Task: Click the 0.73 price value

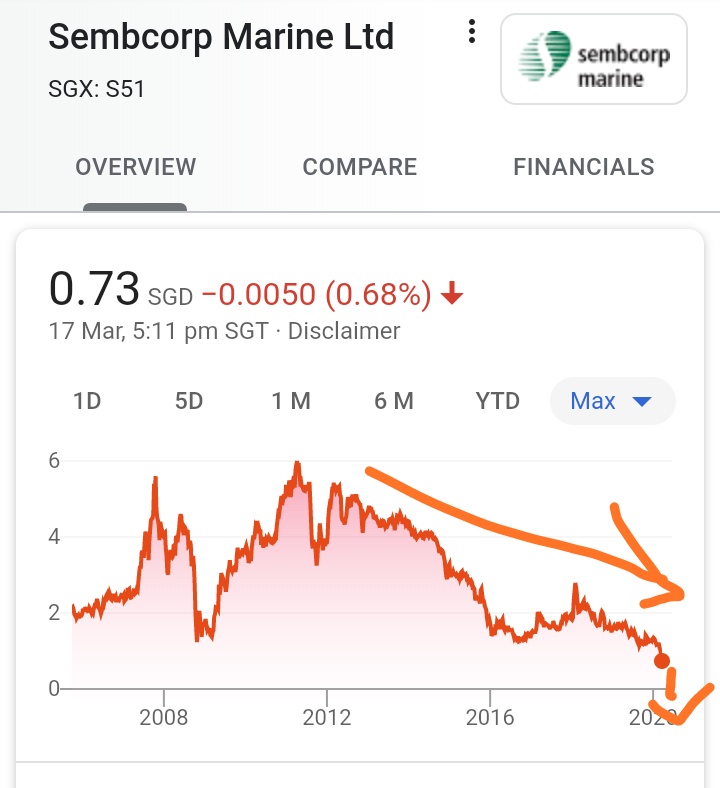Action: tap(94, 291)
